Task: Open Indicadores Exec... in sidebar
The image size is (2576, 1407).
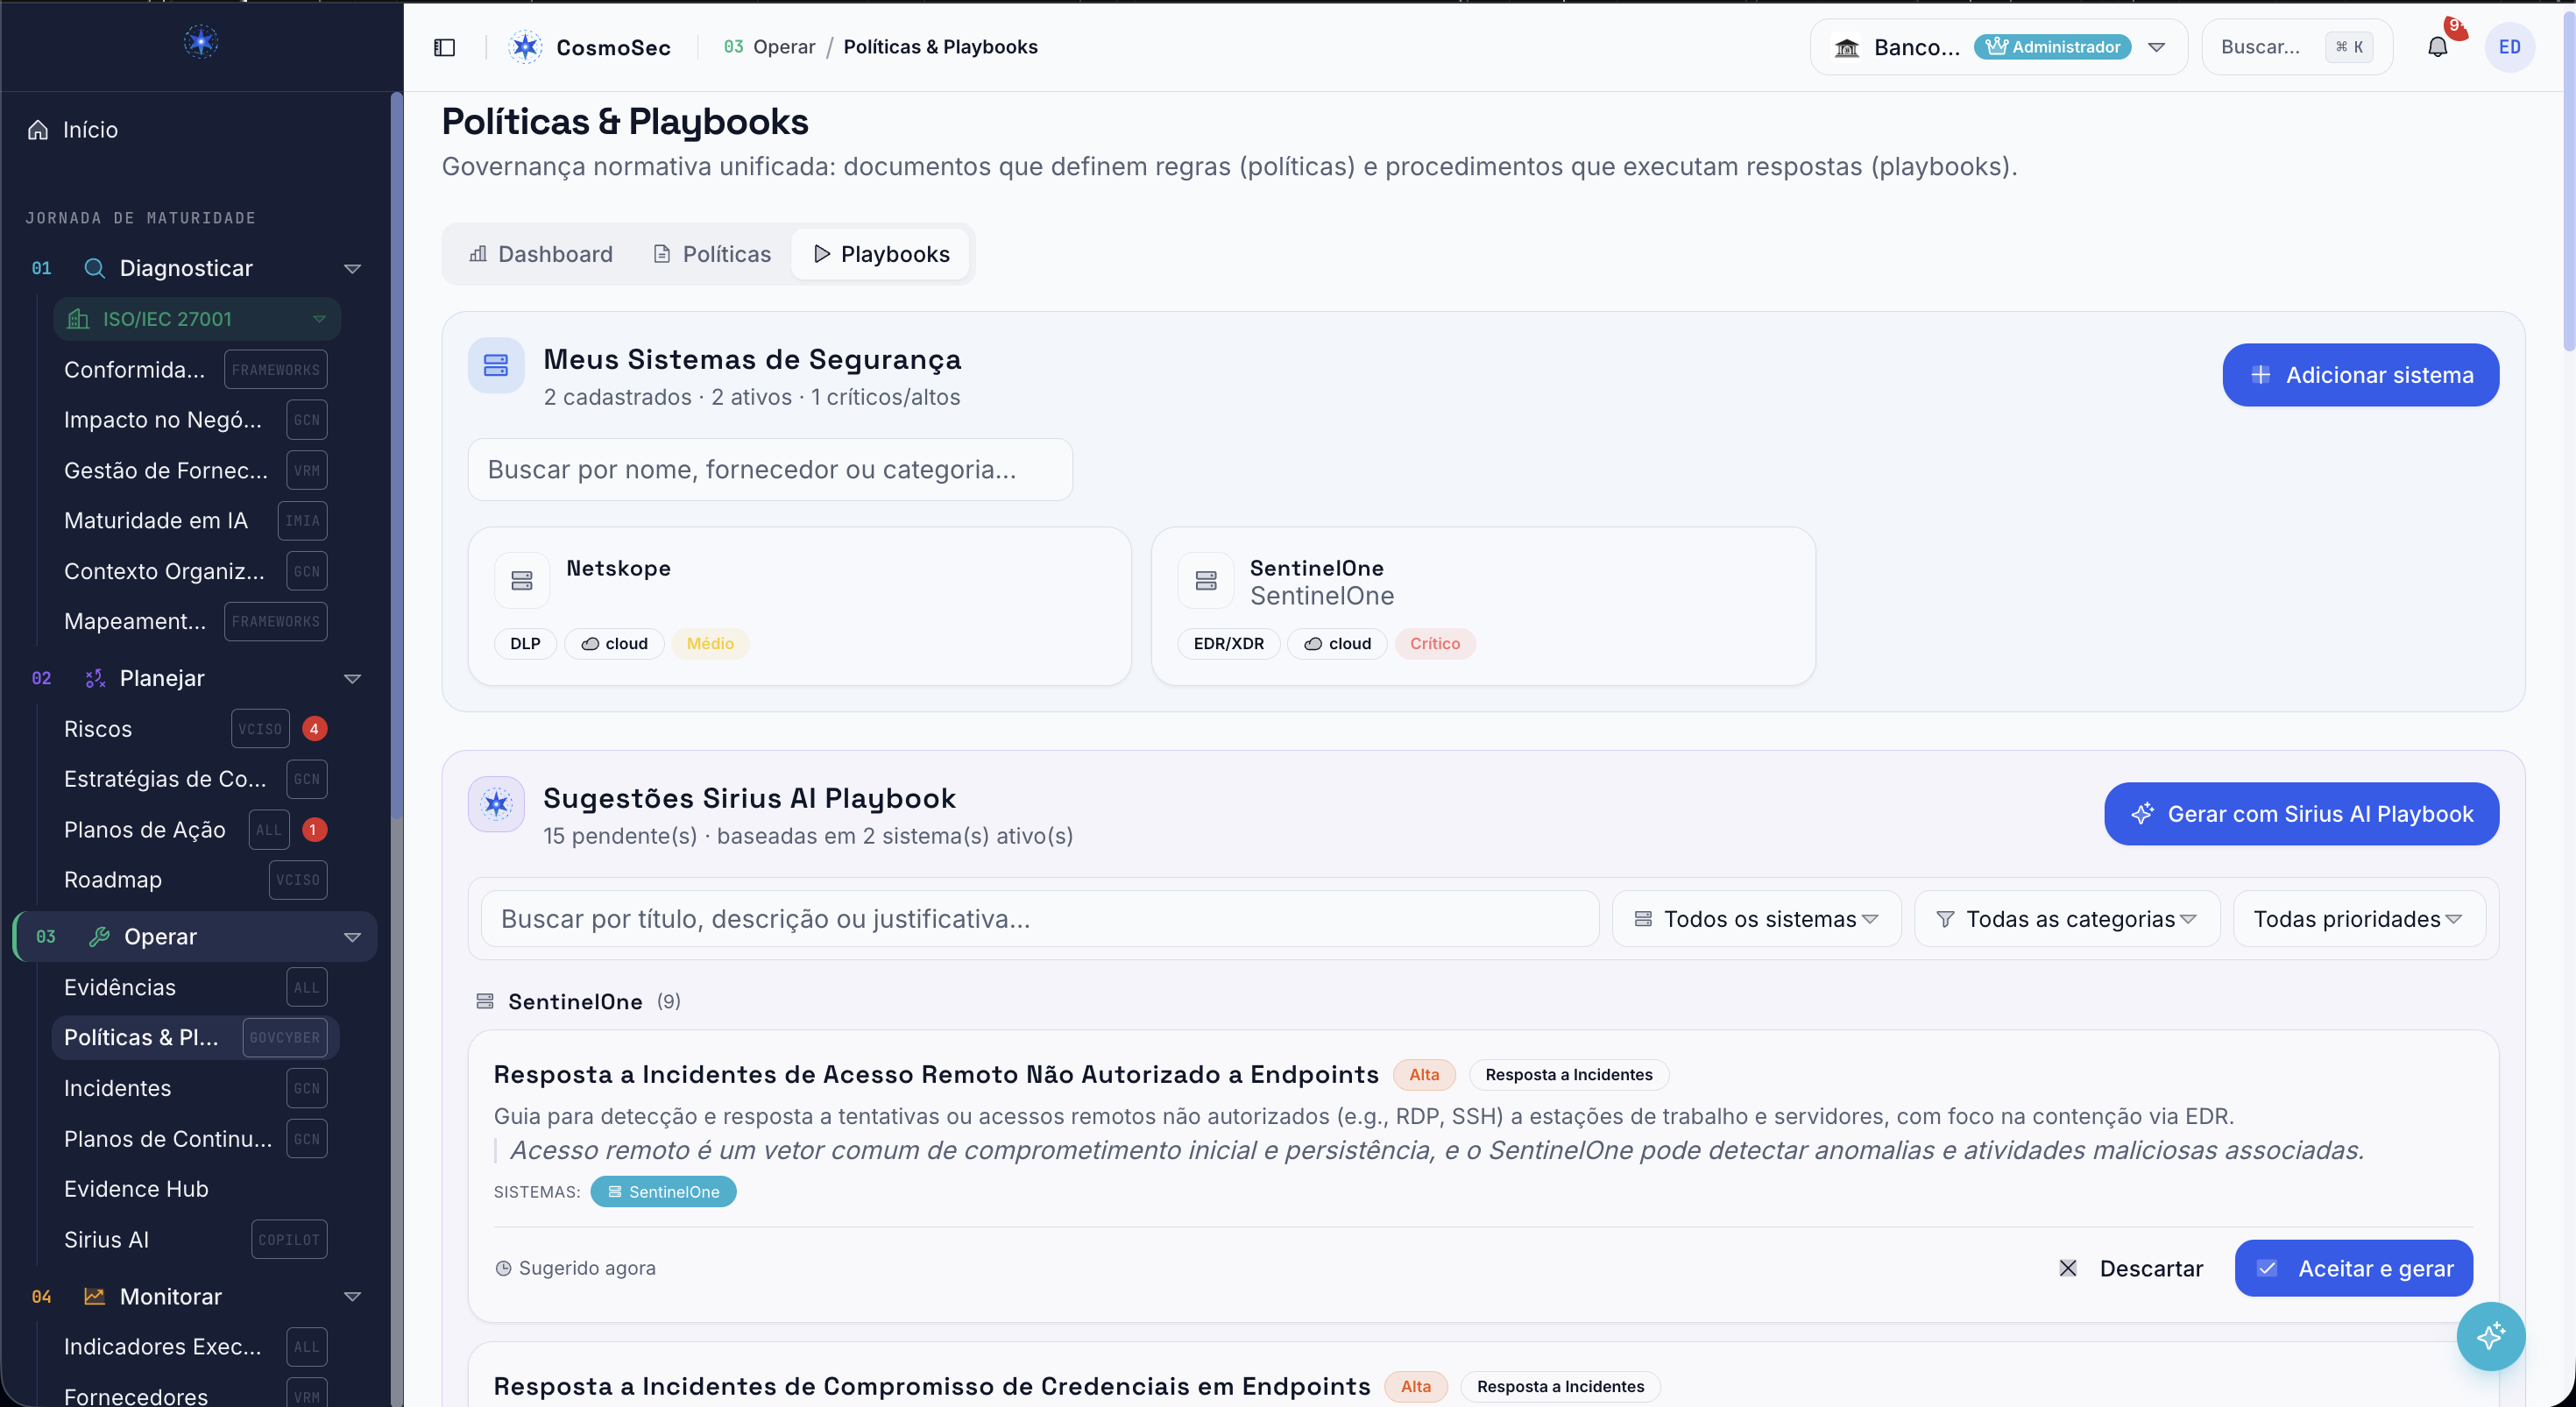Action: click(x=163, y=1346)
